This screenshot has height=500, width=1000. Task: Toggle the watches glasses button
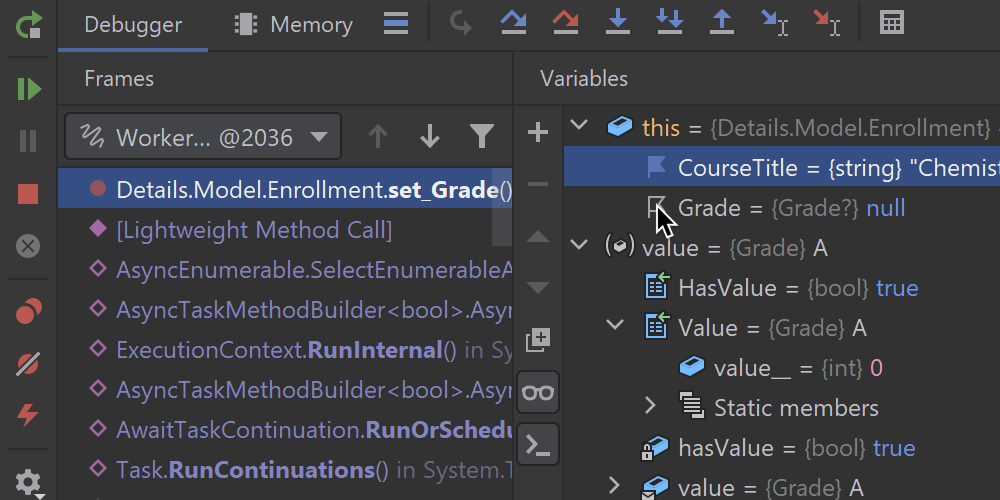538,392
